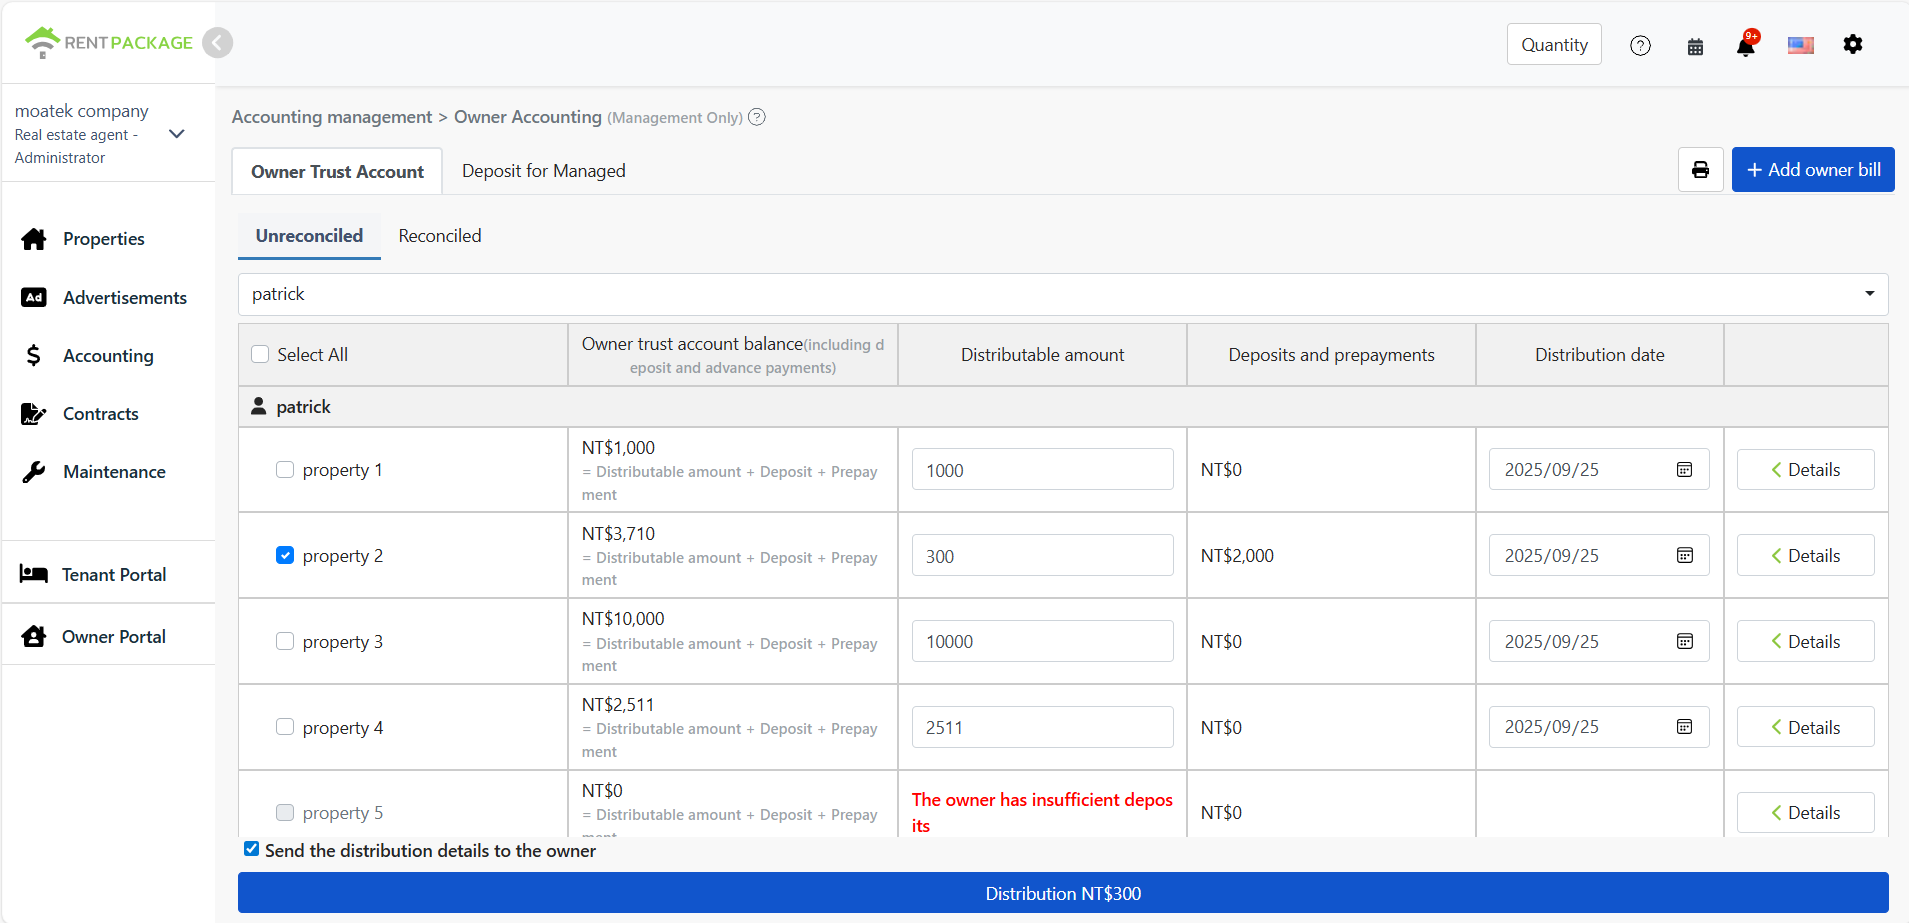Collapse sidebar with arrow button

pyautogui.click(x=217, y=43)
